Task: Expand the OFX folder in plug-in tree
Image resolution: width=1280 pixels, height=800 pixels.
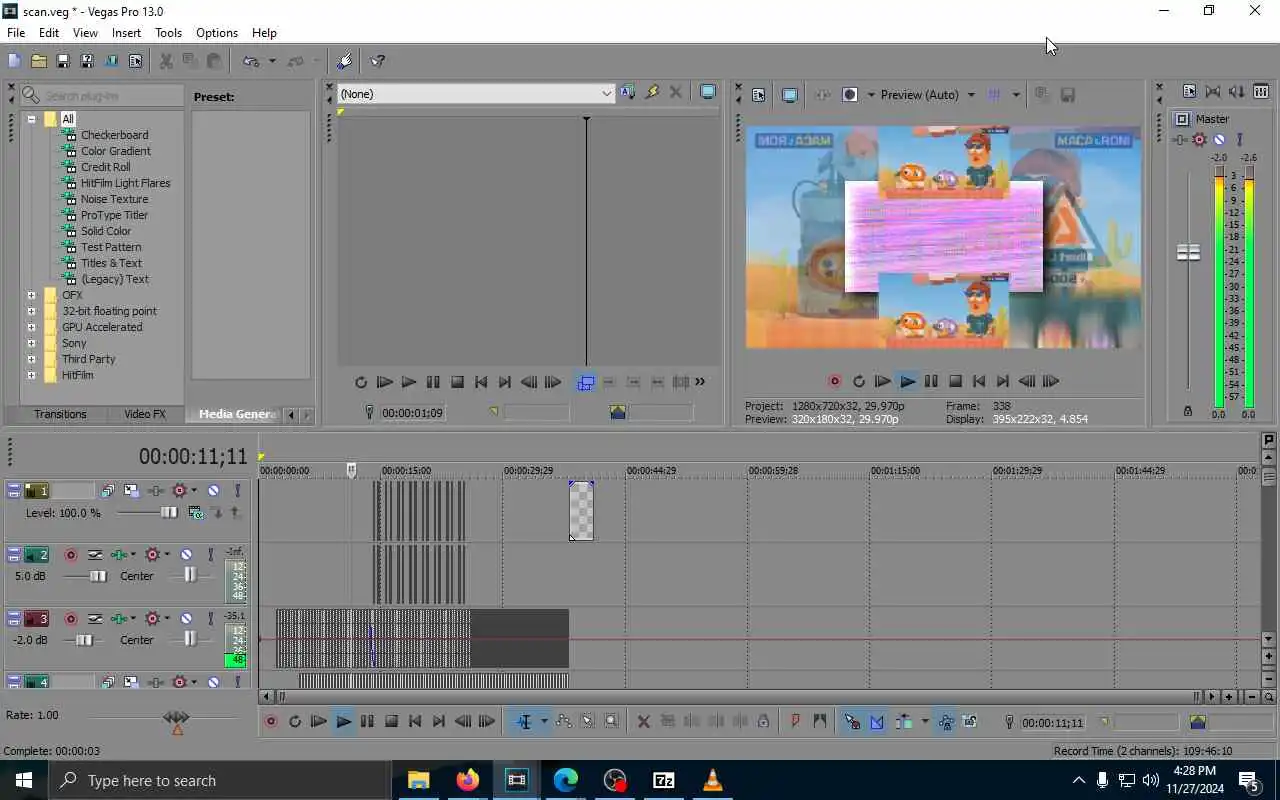Action: [x=31, y=295]
